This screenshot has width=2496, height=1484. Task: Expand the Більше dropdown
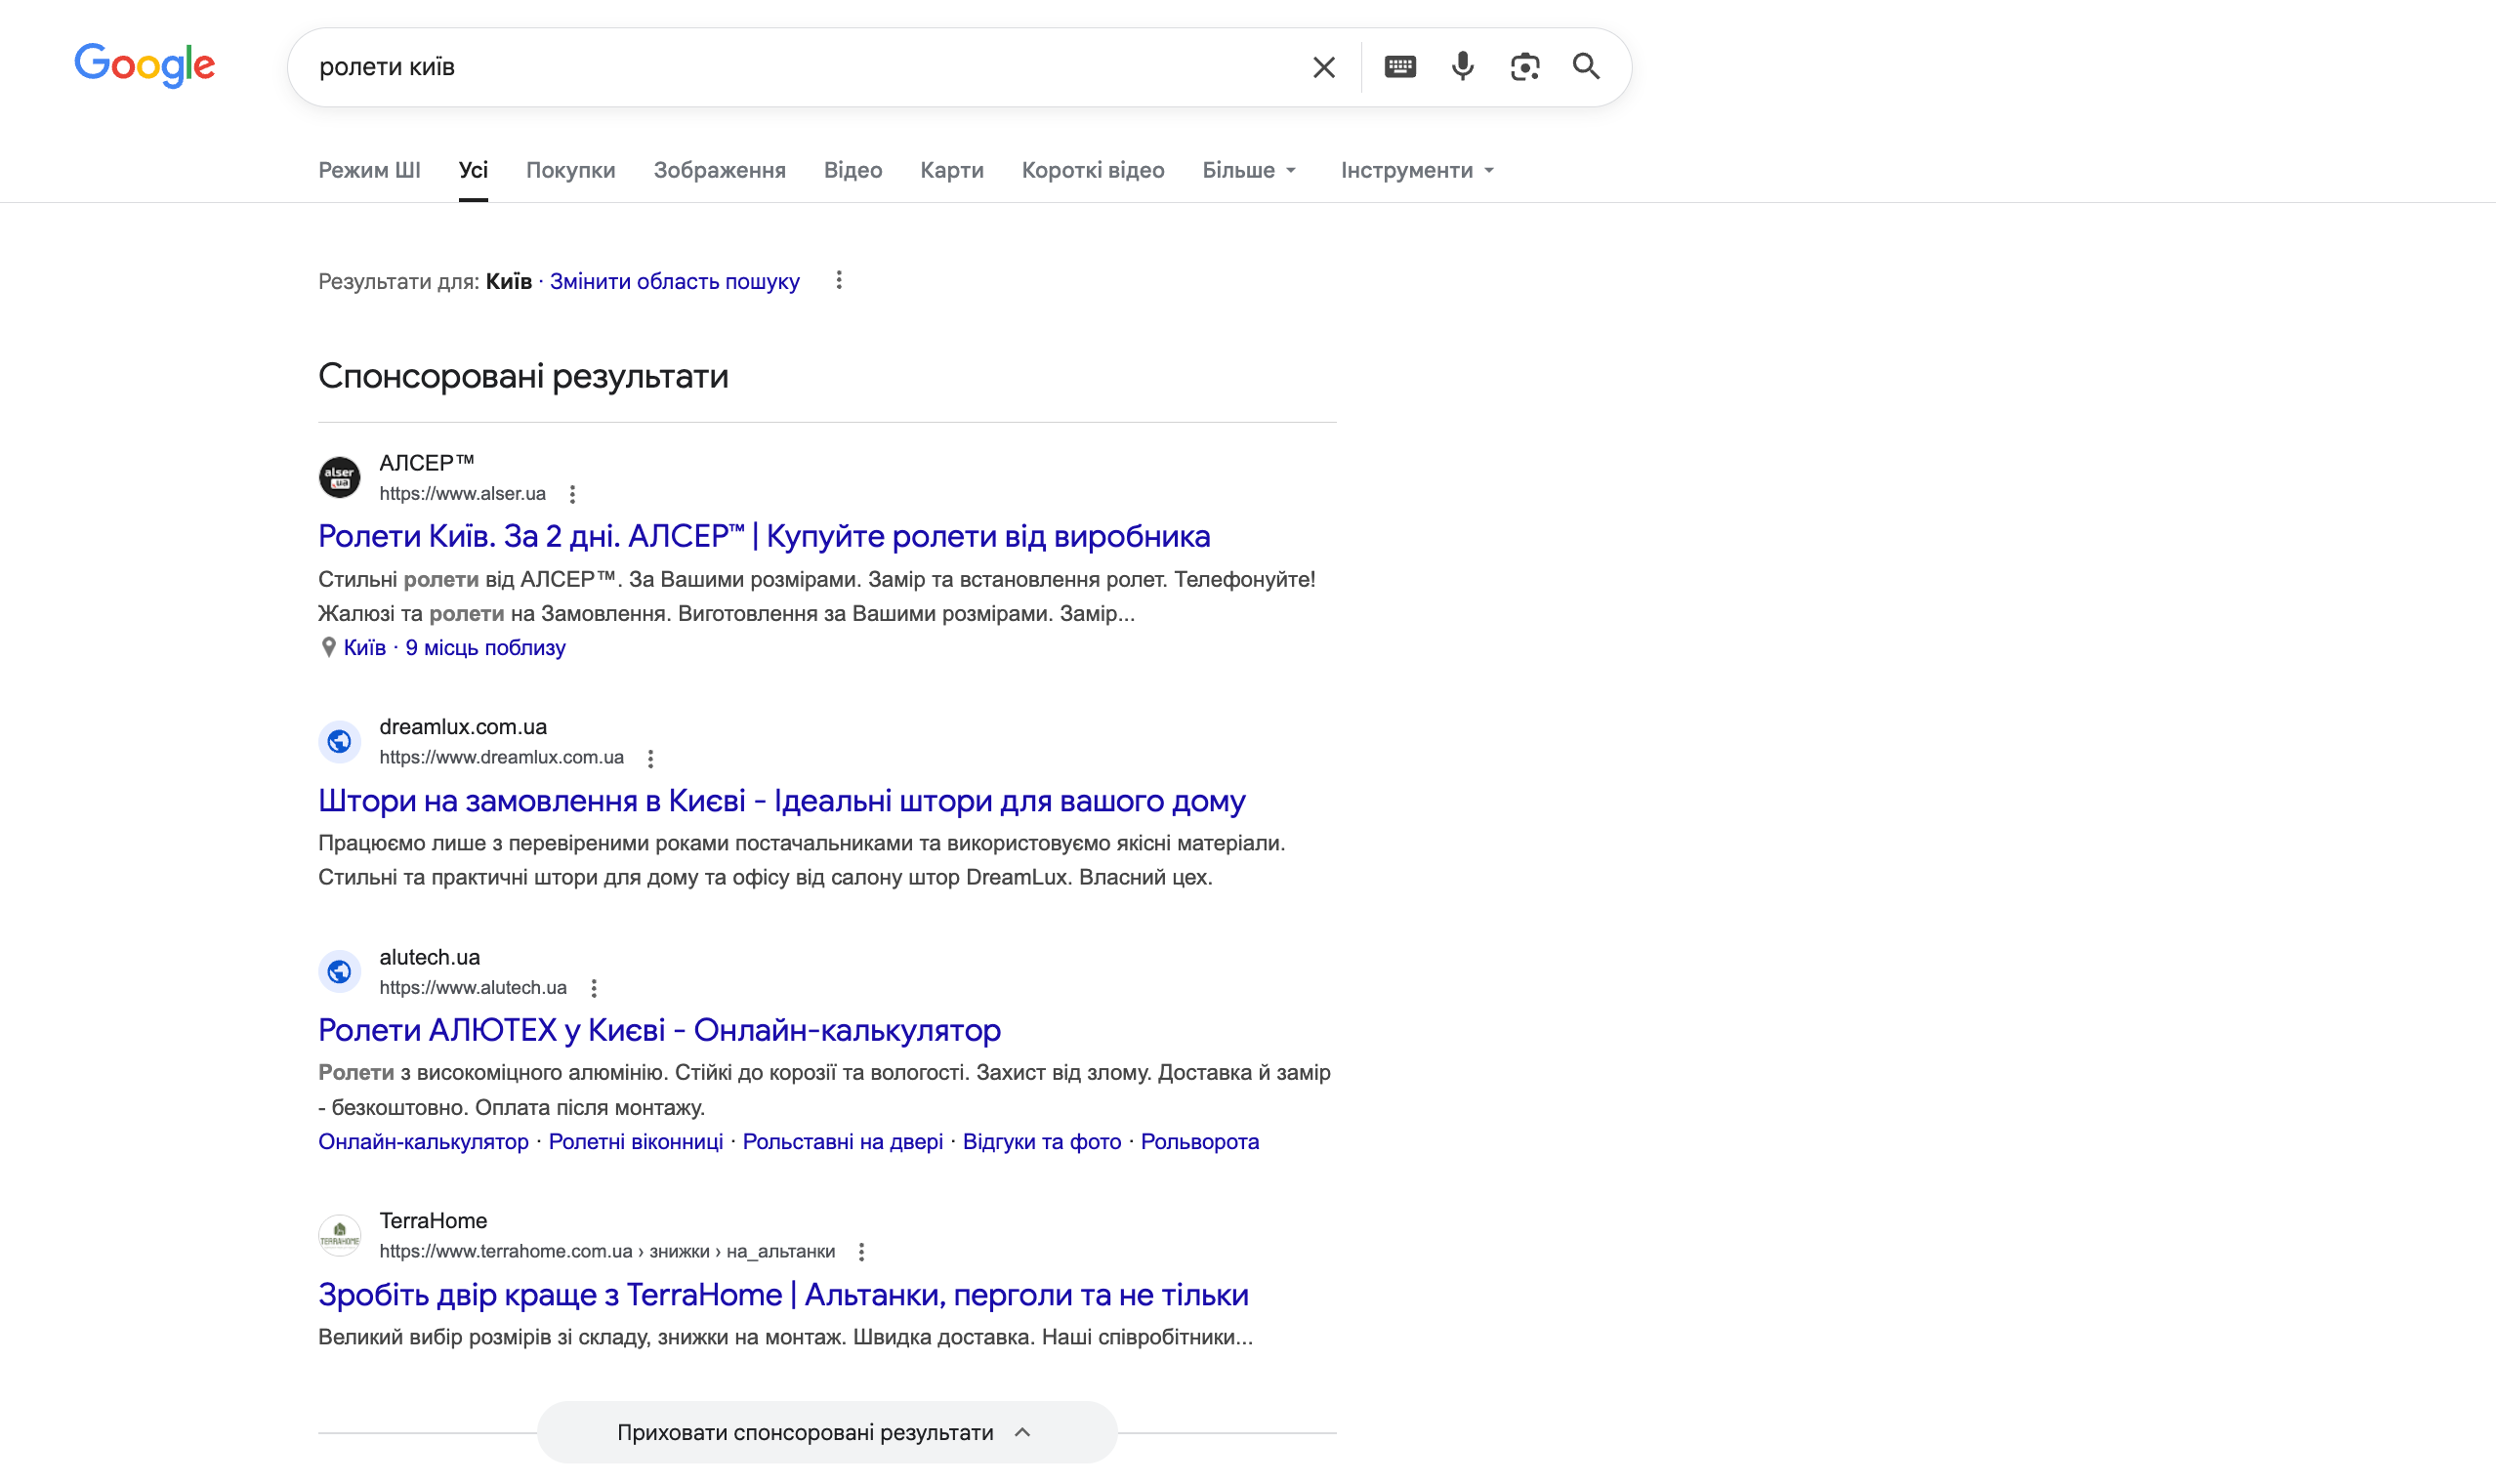point(1248,170)
